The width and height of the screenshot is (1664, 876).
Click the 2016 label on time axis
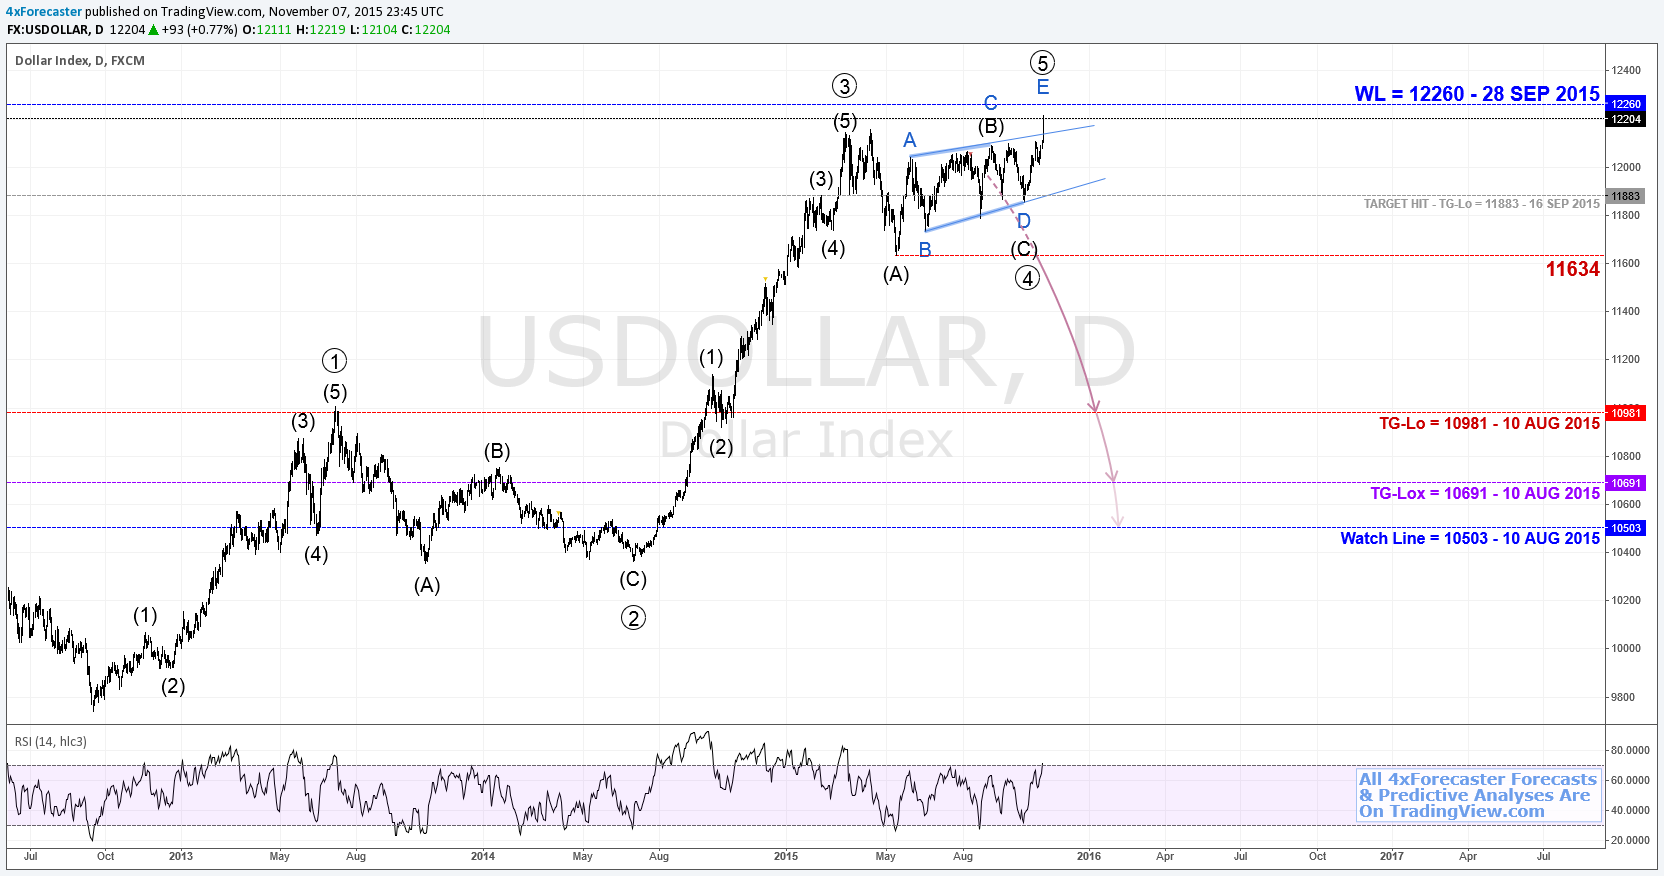tap(1089, 856)
